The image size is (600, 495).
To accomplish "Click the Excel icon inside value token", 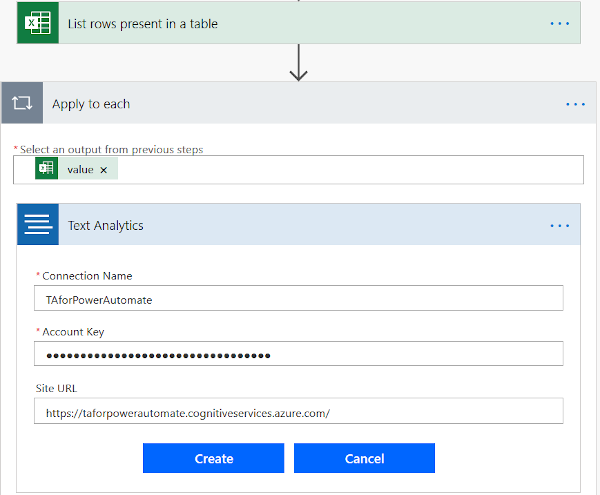I will pyautogui.click(x=46, y=169).
